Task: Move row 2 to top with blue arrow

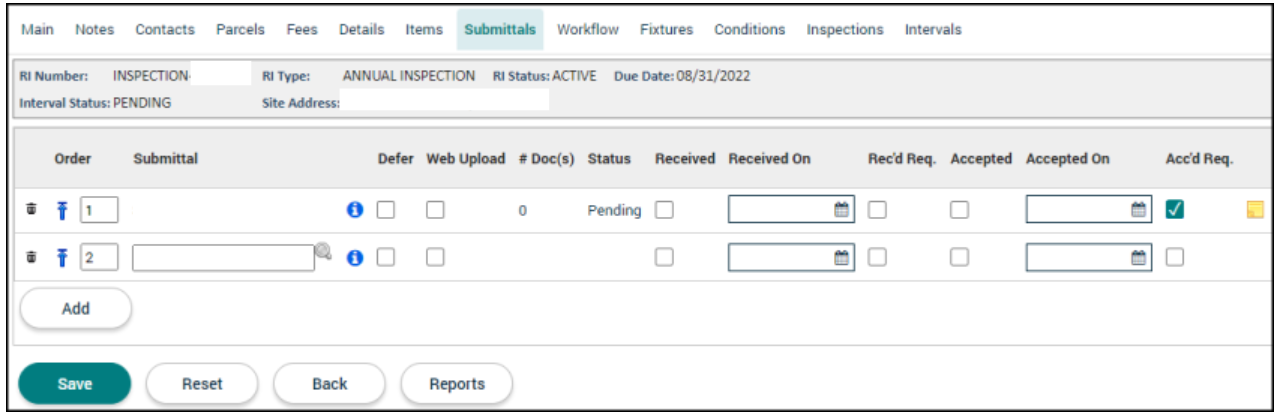Action: 61,257
